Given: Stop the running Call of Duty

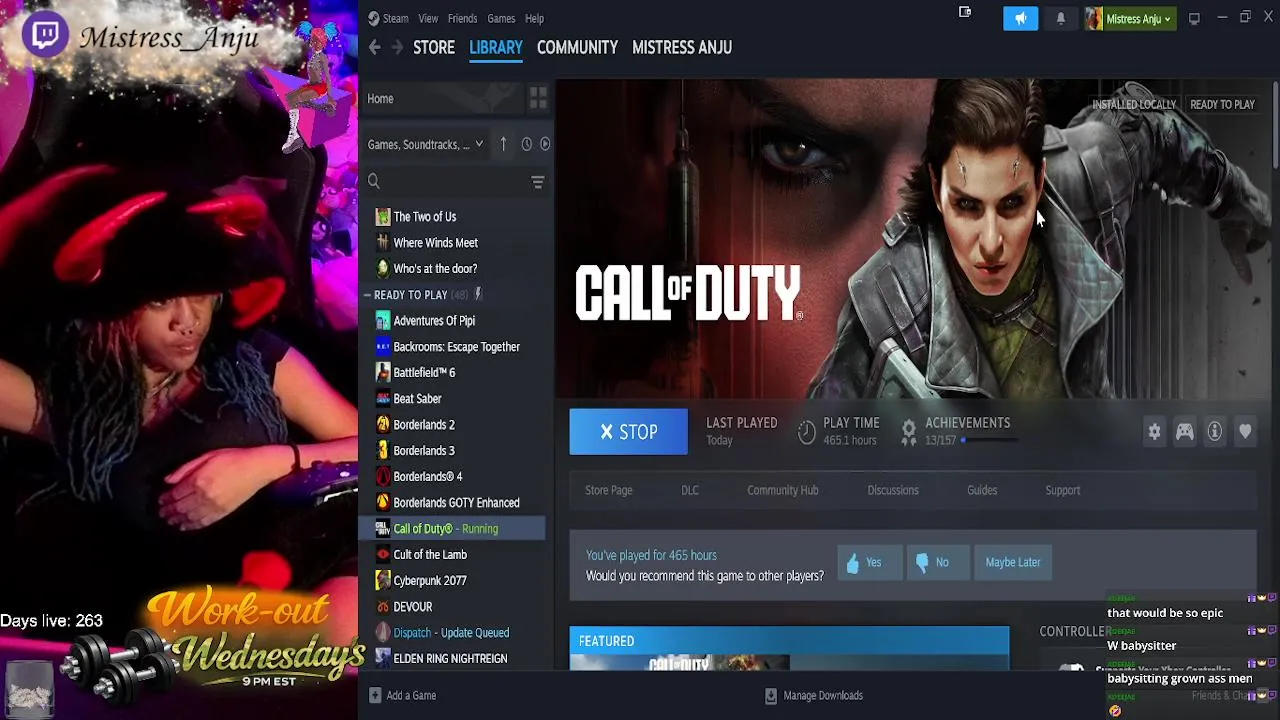Looking at the screenshot, I should (629, 432).
